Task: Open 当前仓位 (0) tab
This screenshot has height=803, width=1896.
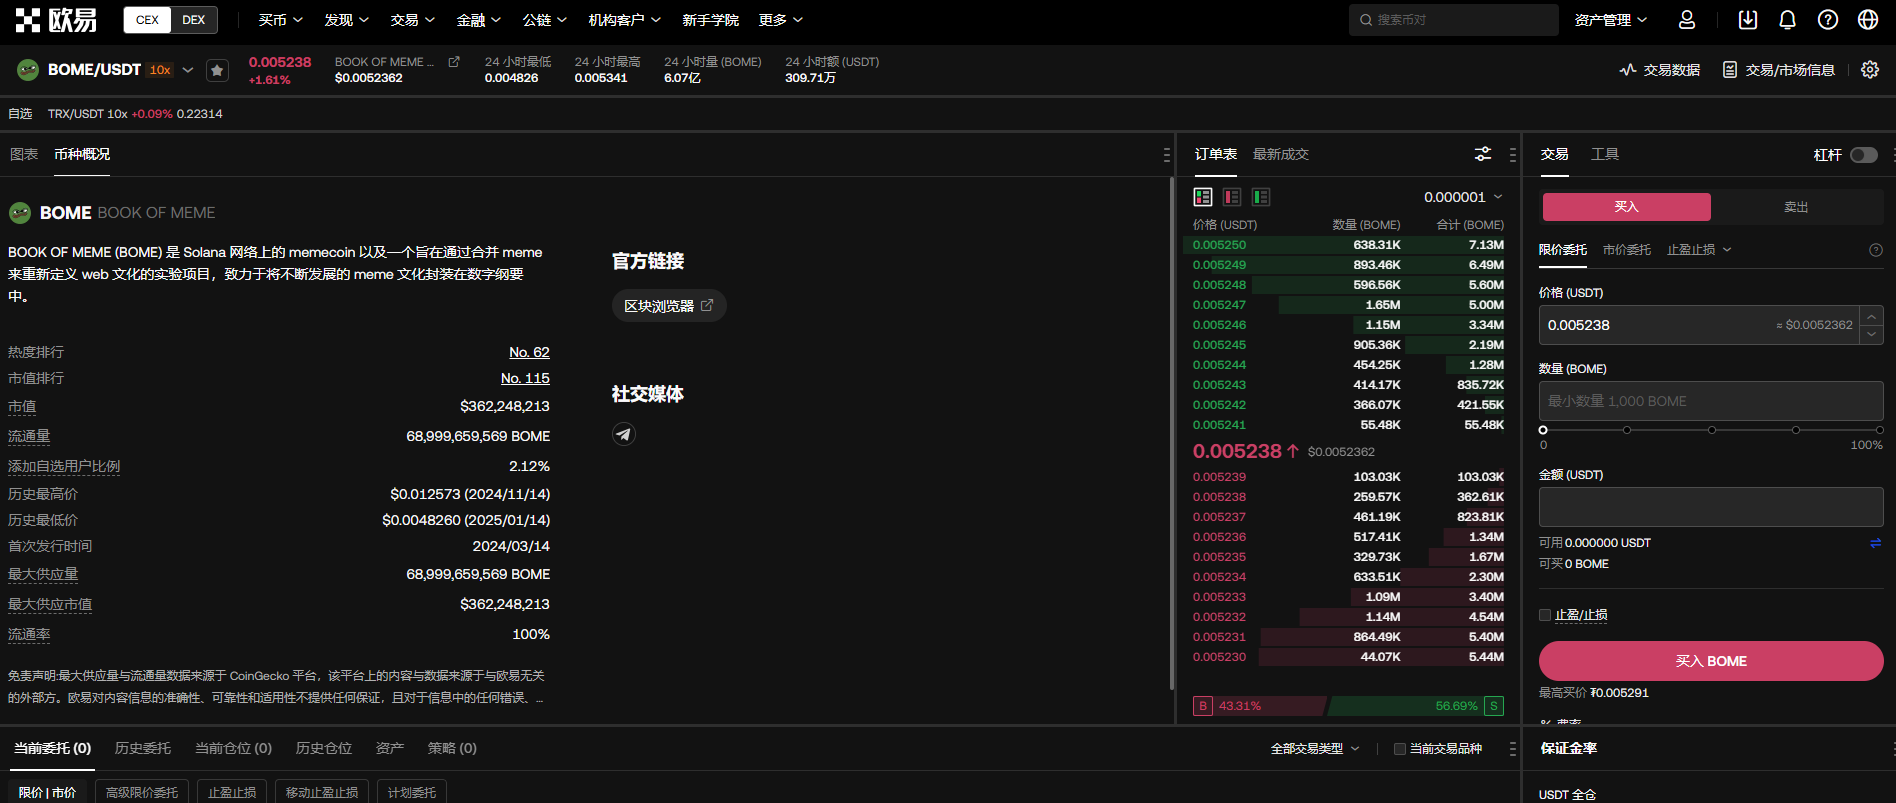Action: pyautogui.click(x=233, y=748)
